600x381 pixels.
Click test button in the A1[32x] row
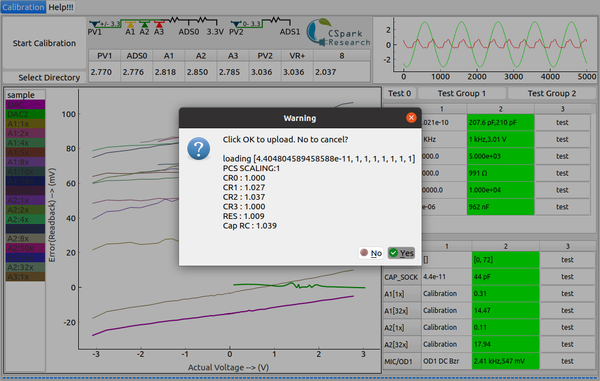tap(567, 310)
